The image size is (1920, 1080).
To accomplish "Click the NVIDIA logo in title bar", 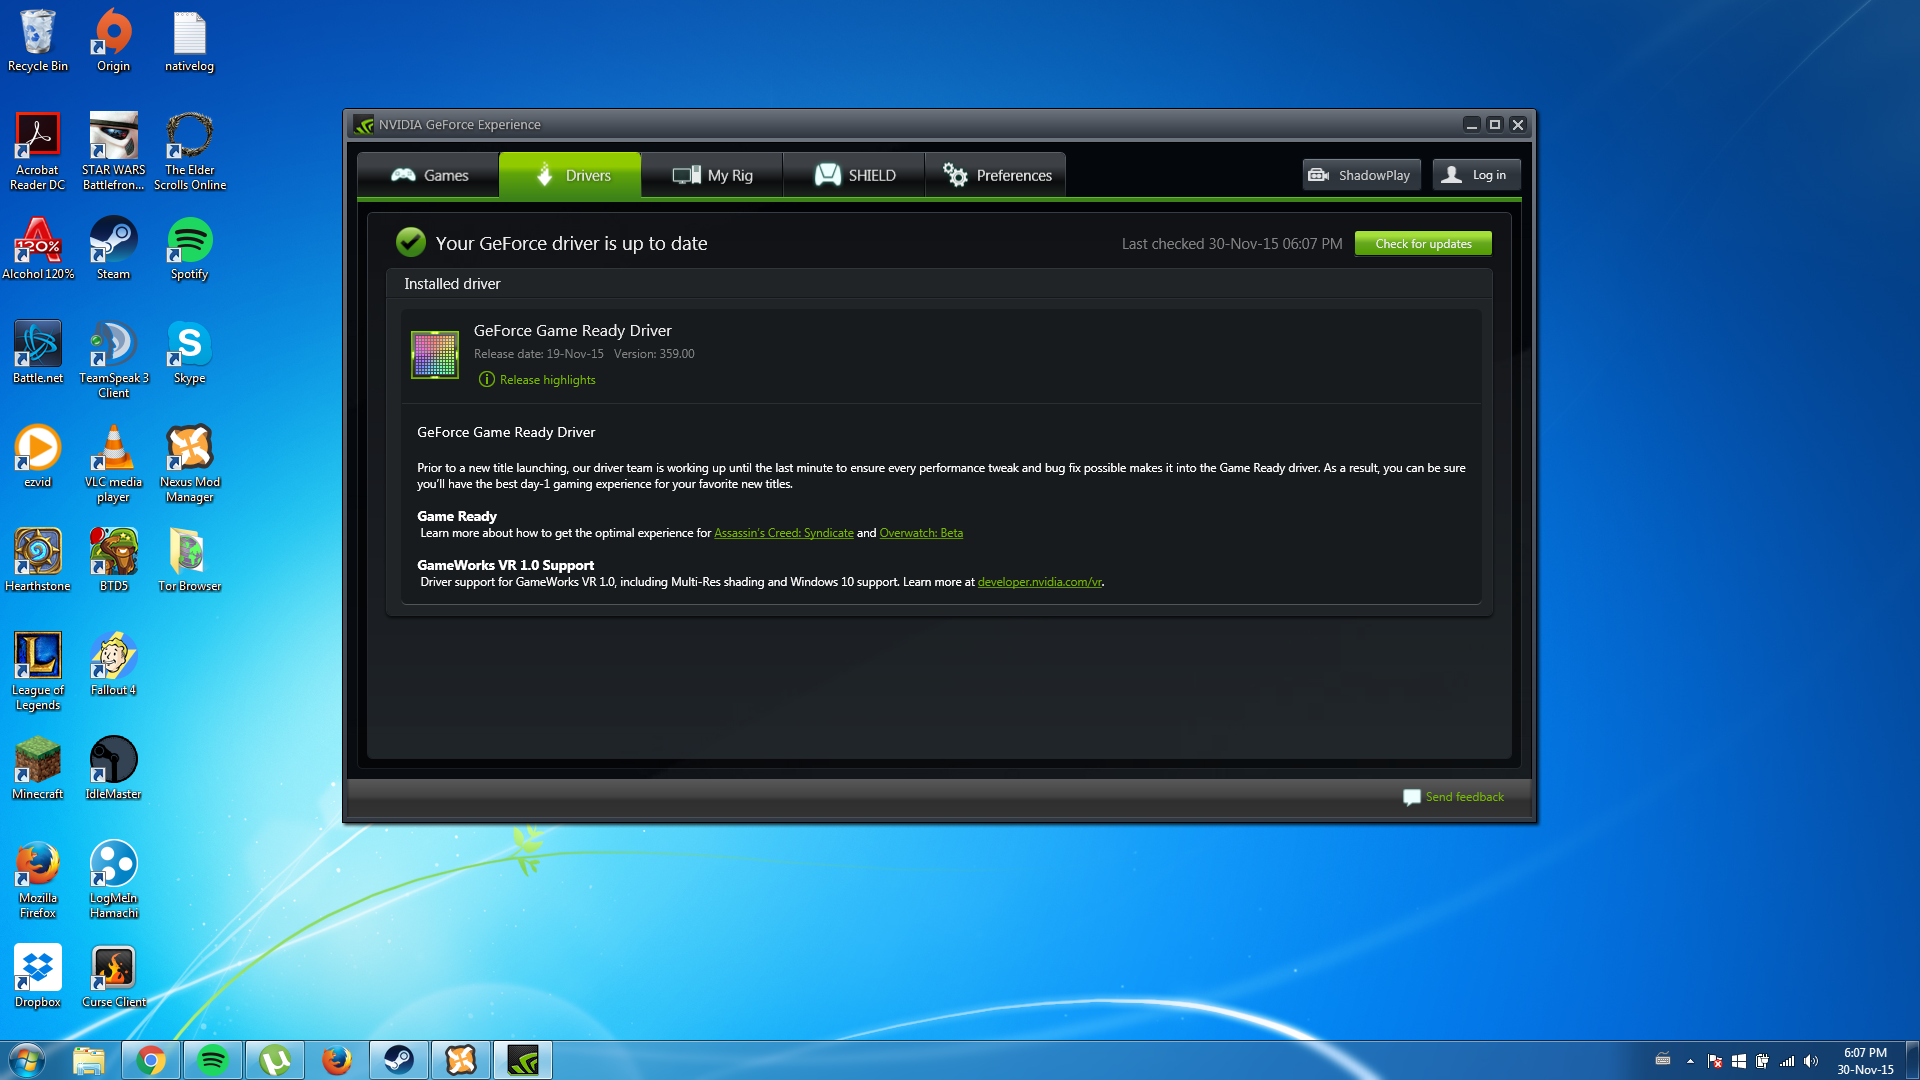I will point(364,125).
